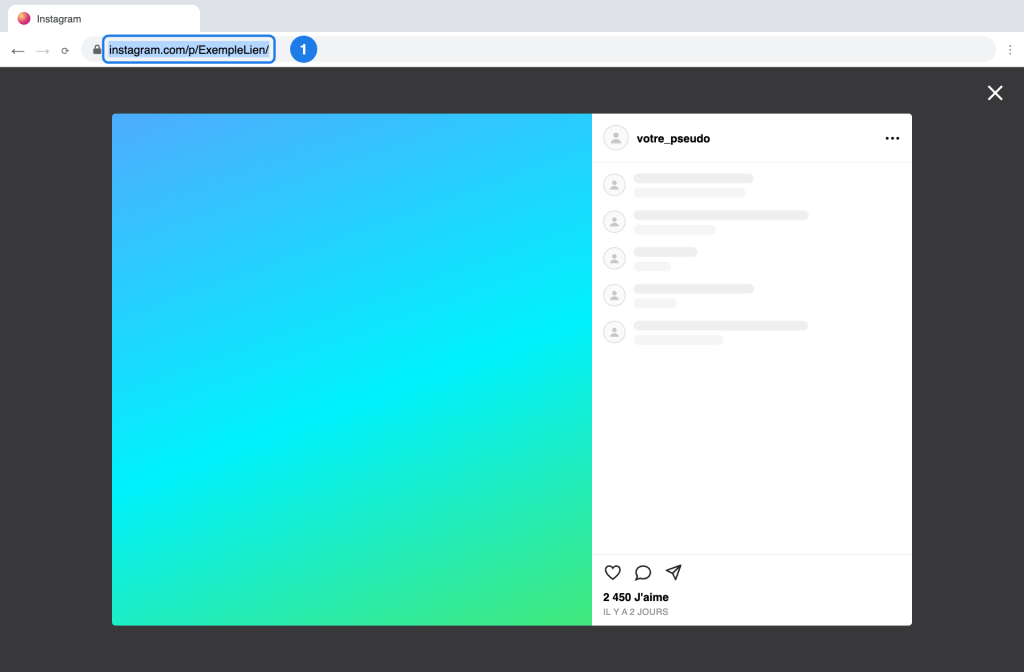This screenshot has height=672, width=1024.
Task: Open the browser three-dot menu
Action: pos(1010,50)
